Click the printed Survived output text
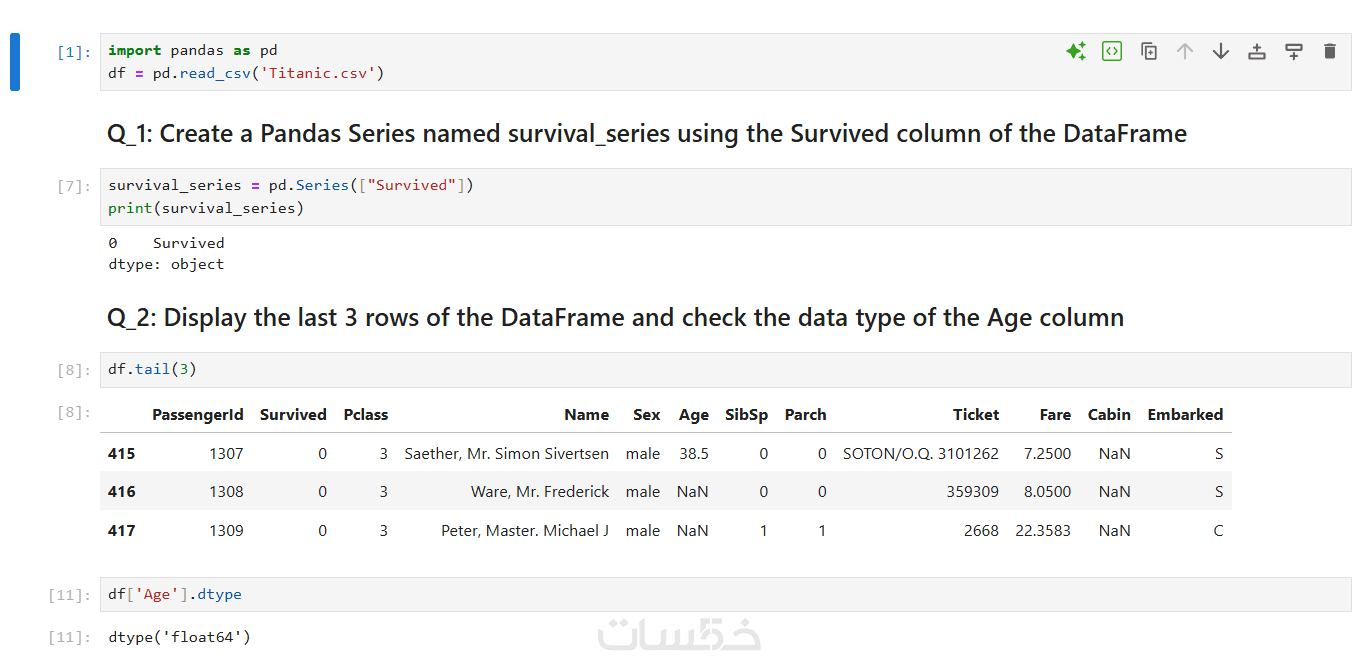1359x664 pixels. pos(187,243)
